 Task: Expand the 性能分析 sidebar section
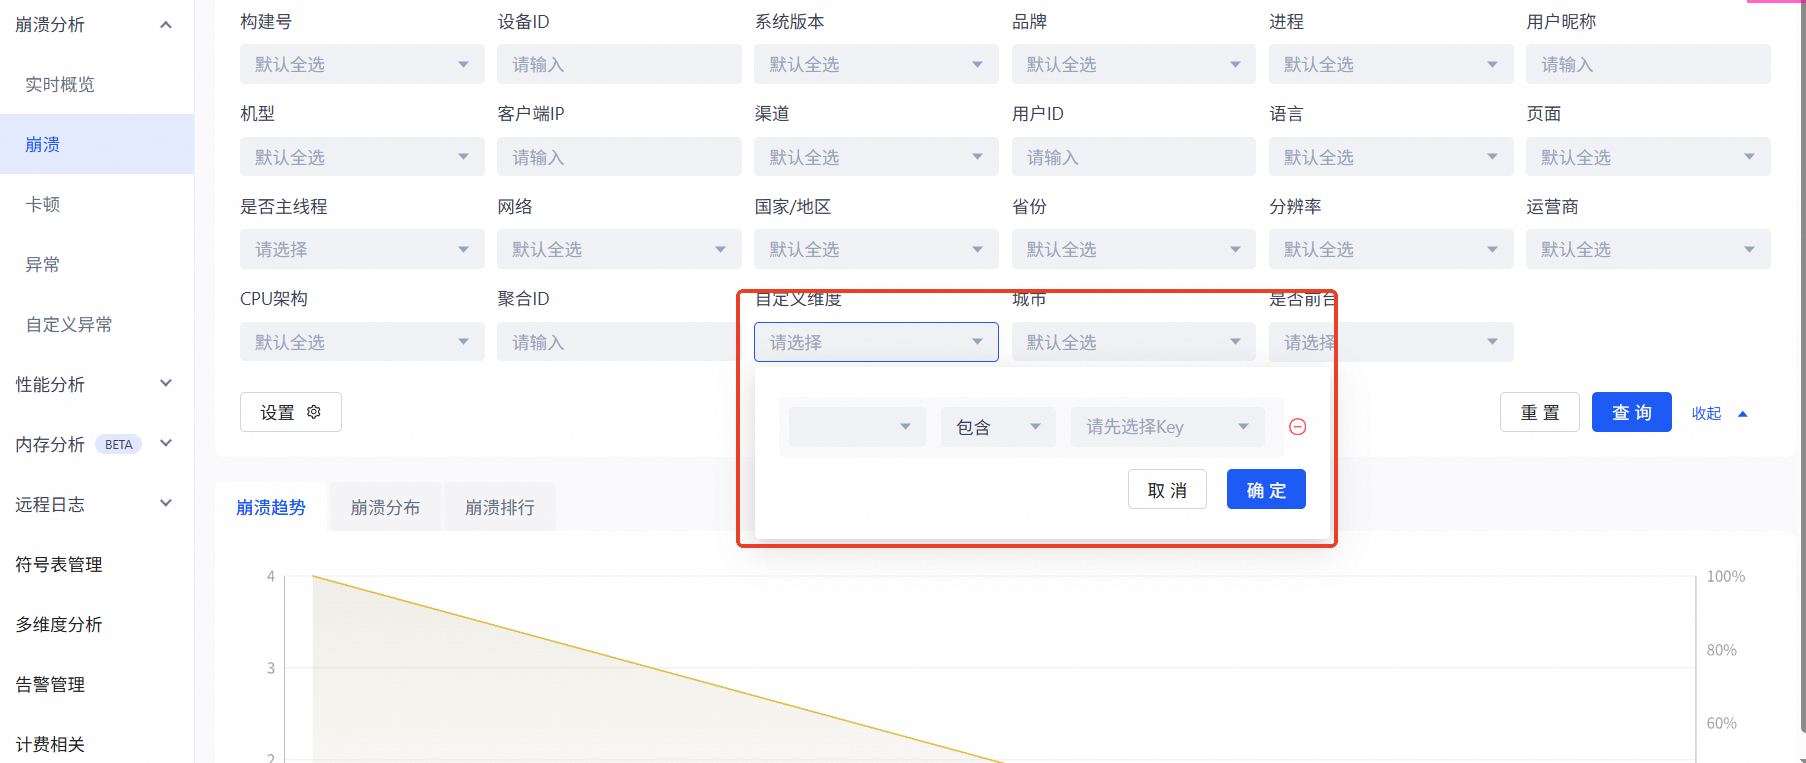pyautogui.click(x=166, y=383)
